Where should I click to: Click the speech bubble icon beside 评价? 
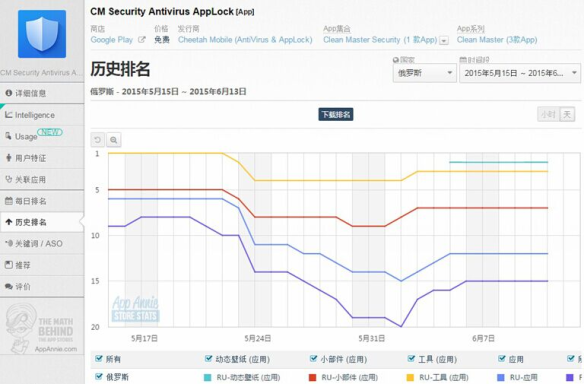(9, 286)
